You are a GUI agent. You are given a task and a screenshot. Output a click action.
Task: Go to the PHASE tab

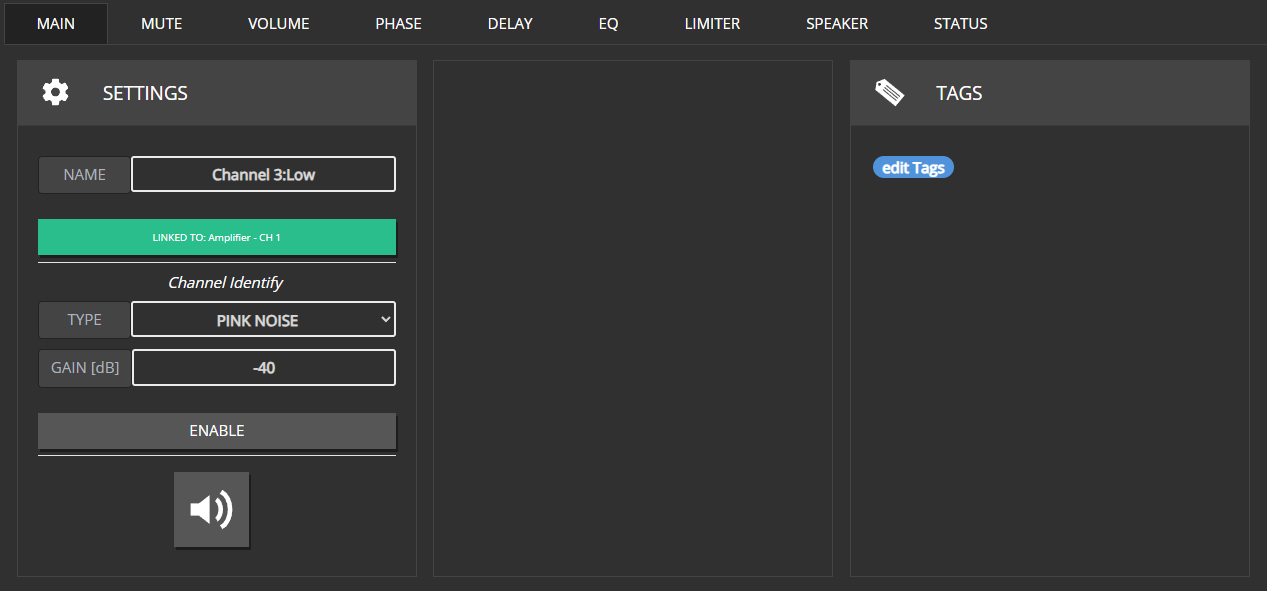point(398,24)
